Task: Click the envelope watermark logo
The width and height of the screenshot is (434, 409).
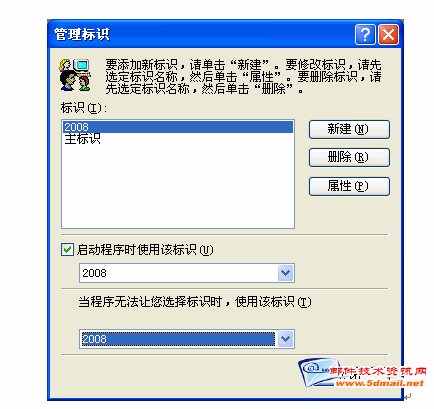Action: [x=319, y=372]
